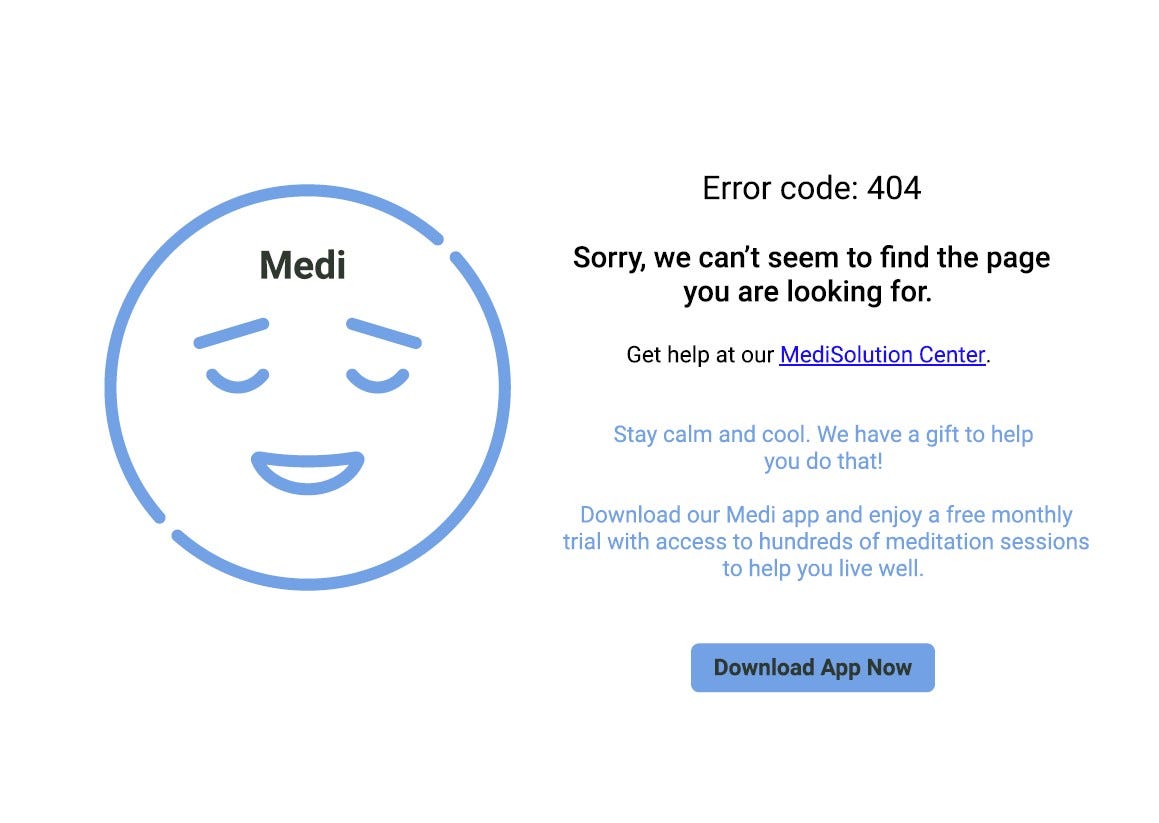Screen dimensions: 1159x823
Task: Click the "Download our Medi app and enjoy" line
Action: 826,515
